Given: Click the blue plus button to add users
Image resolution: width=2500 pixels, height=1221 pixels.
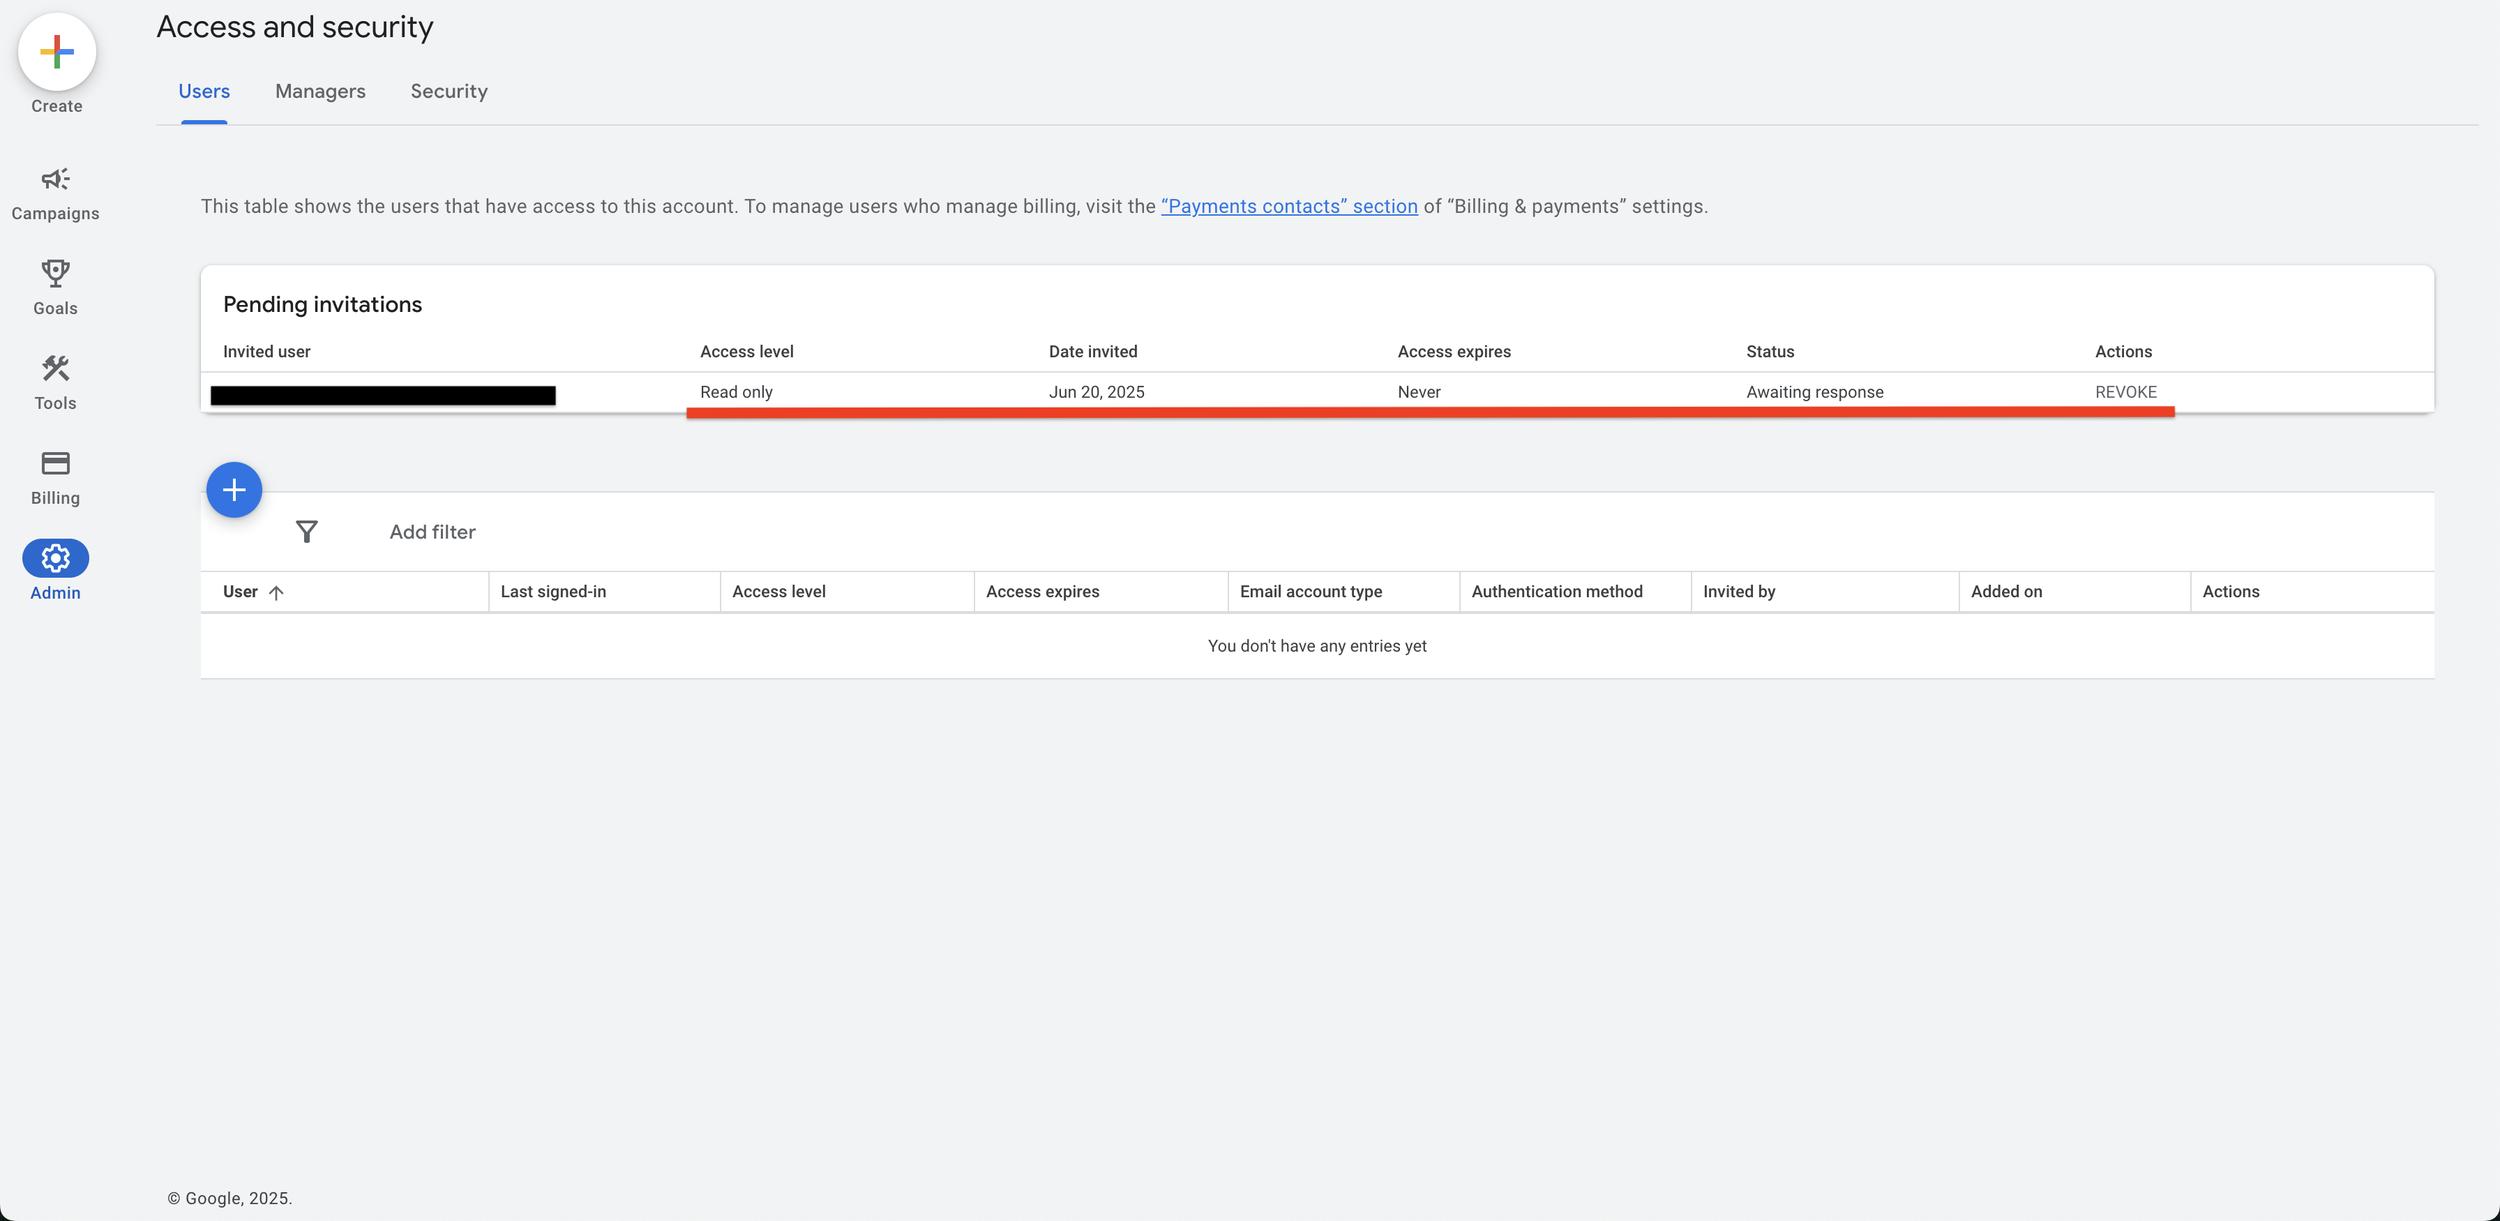Looking at the screenshot, I should tap(234, 489).
